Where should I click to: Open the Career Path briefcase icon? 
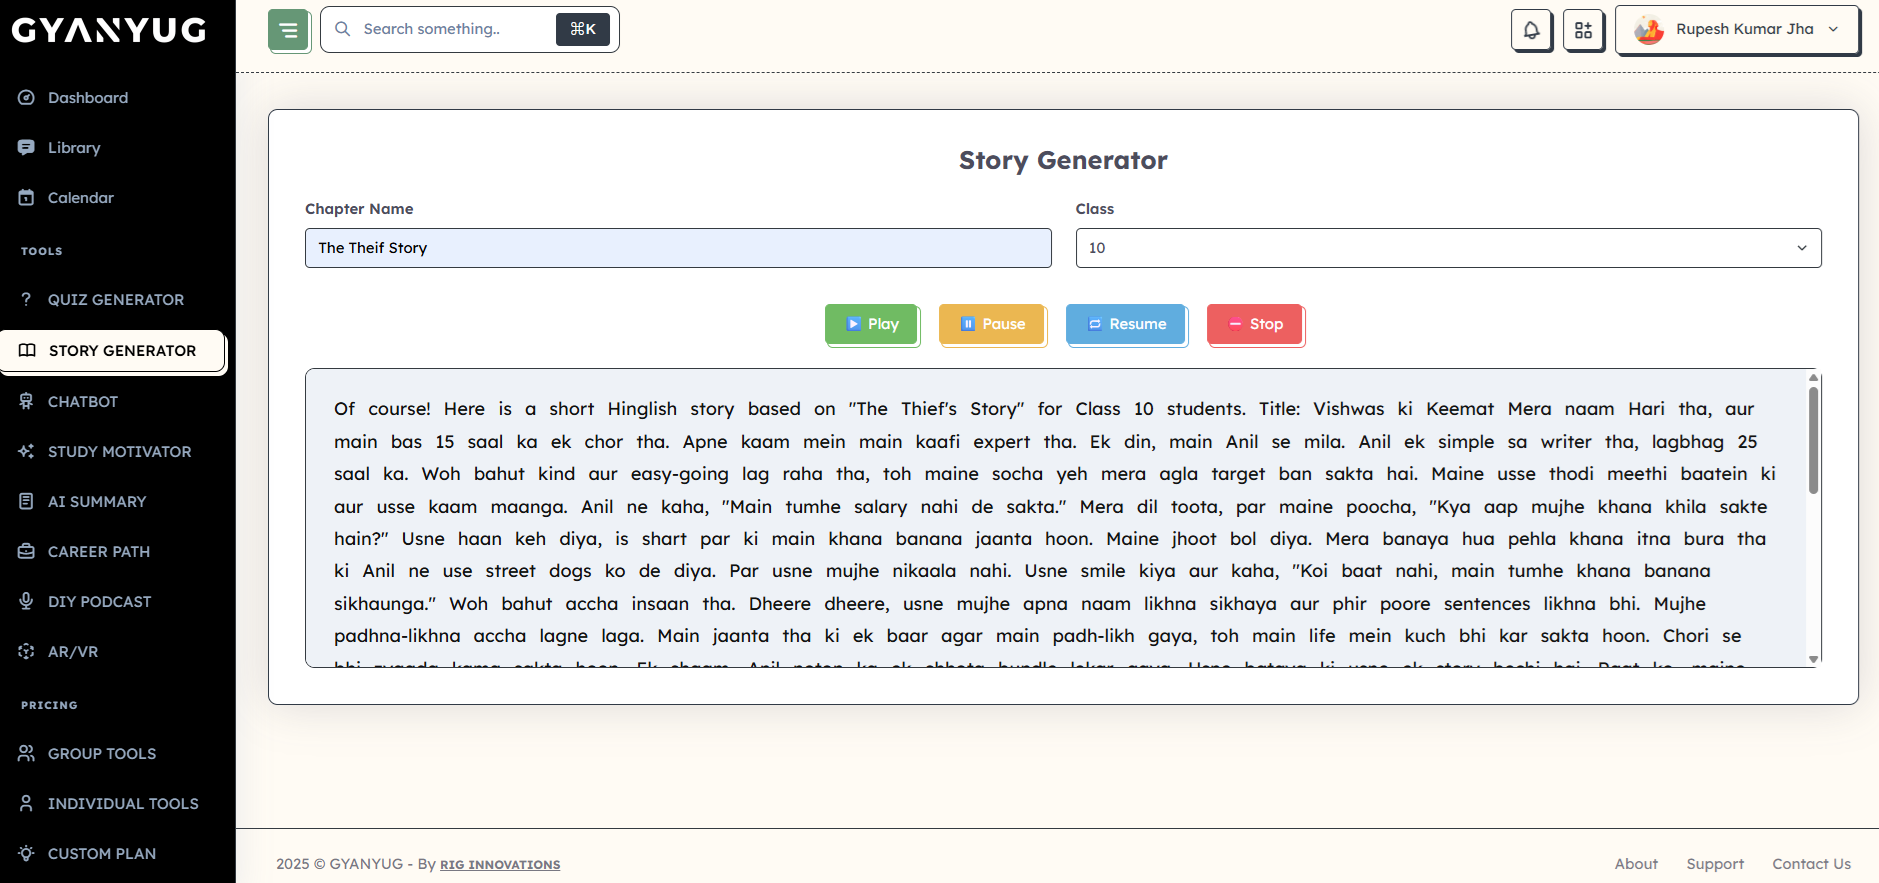[27, 551]
